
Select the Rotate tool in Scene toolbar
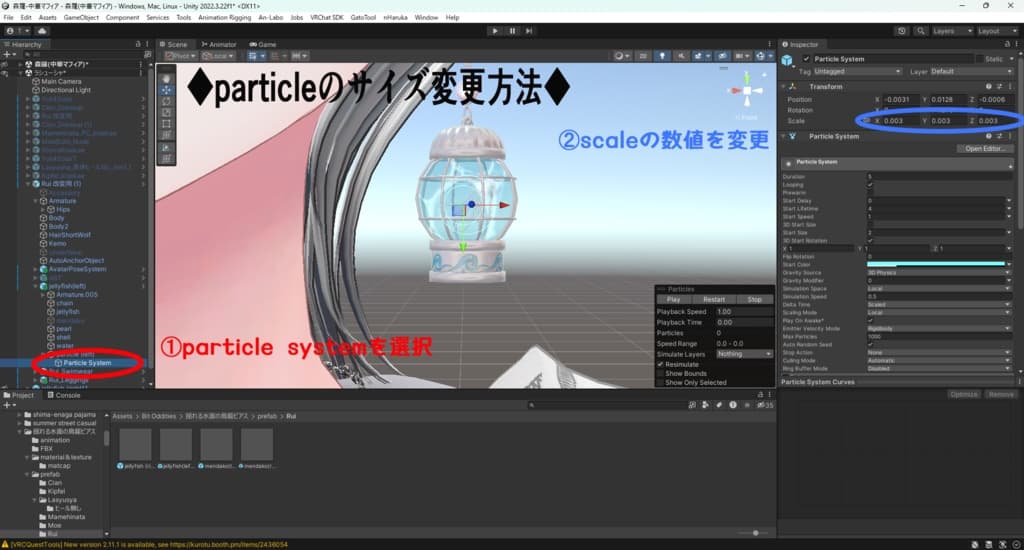pos(166,101)
